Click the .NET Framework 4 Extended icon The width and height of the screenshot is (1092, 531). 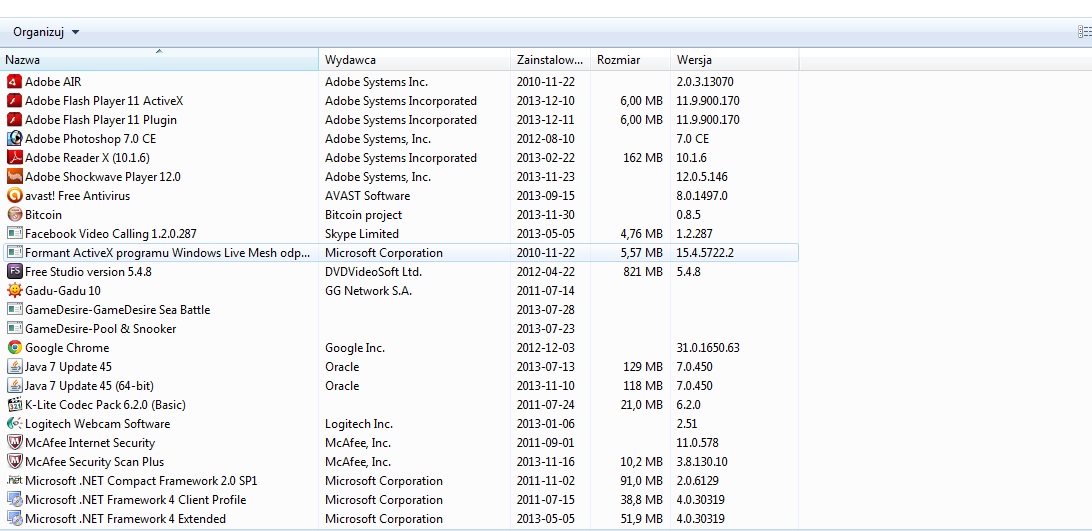tap(15, 518)
